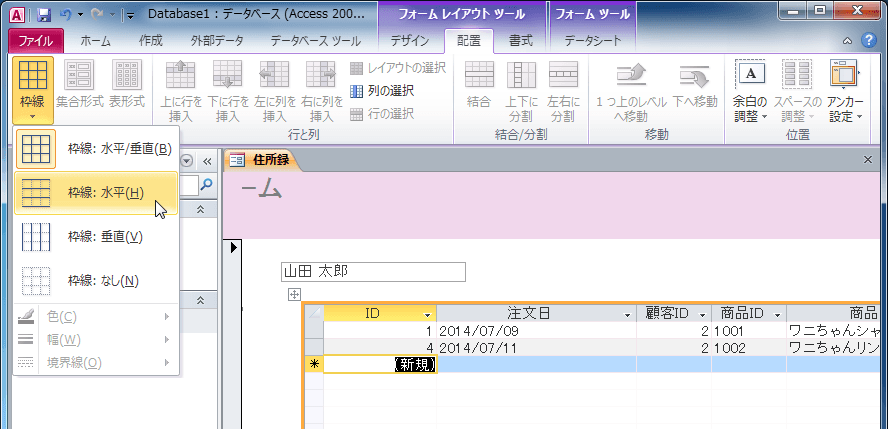Click the 2014/07/09 date cell
Screen dimensions: 888x429
(536, 331)
